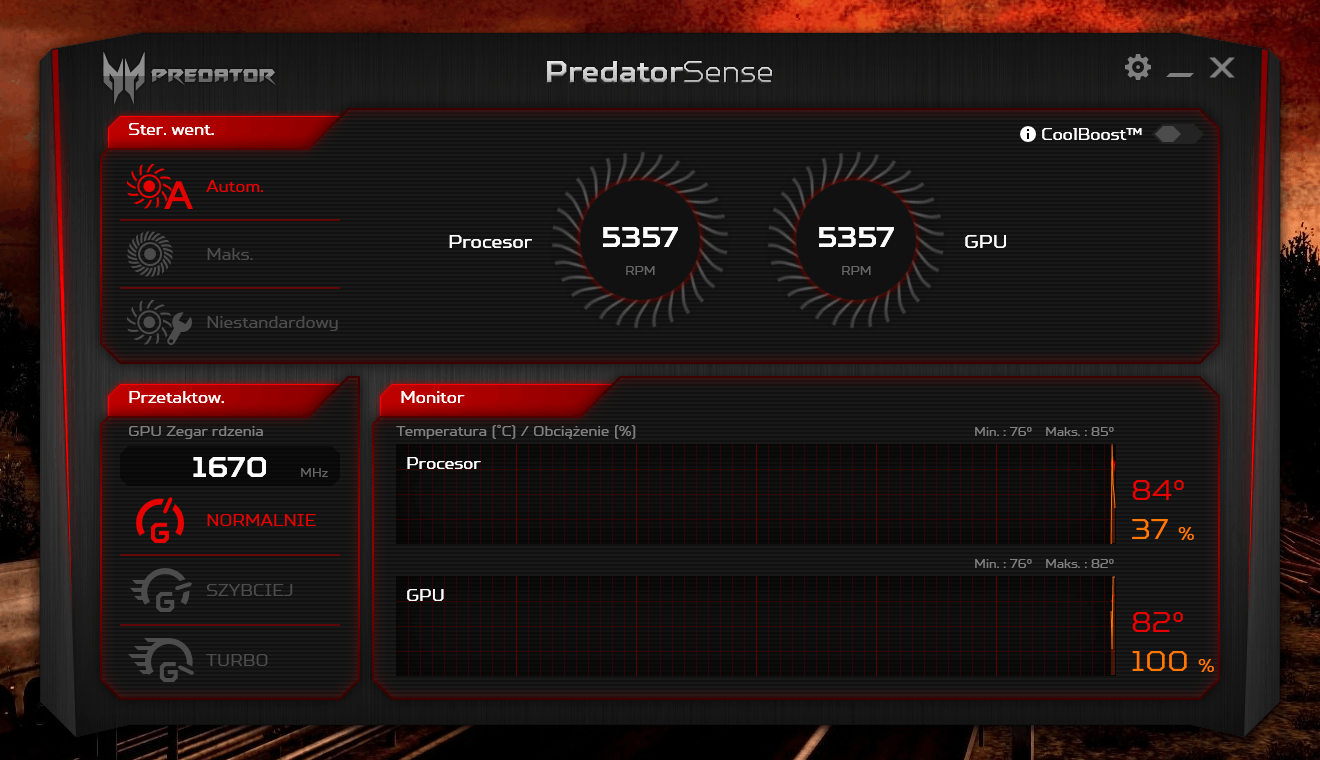
Task: Click the 1670 MHz GPU clock value
Action: [x=230, y=466]
